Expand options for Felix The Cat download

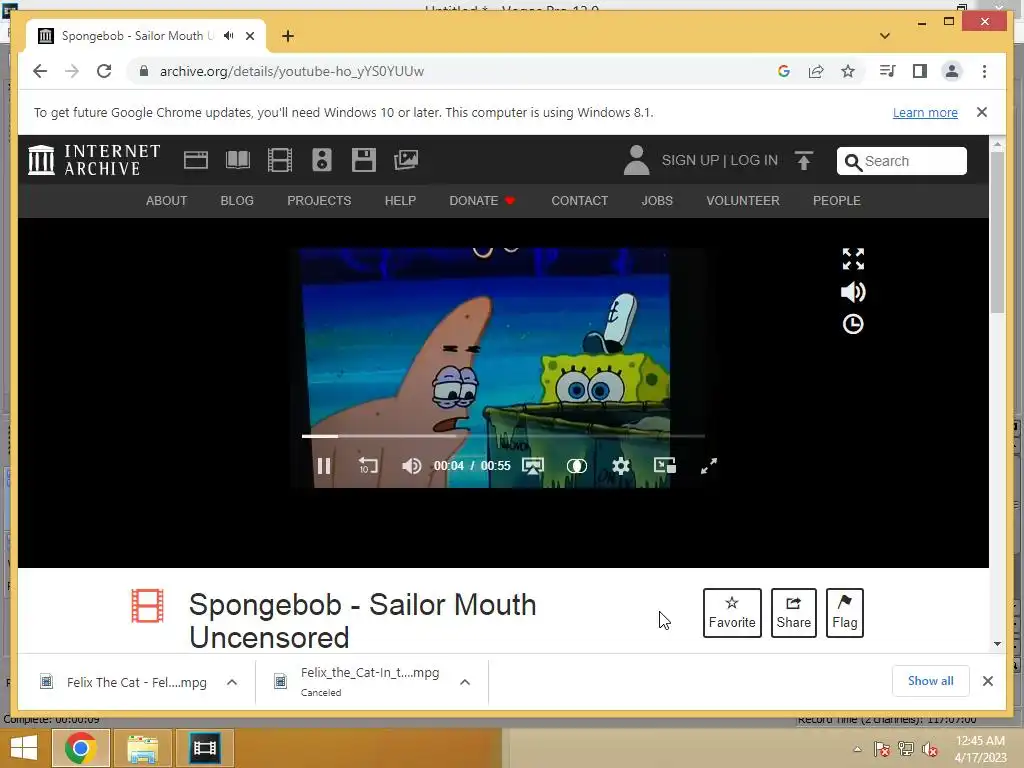pos(232,682)
